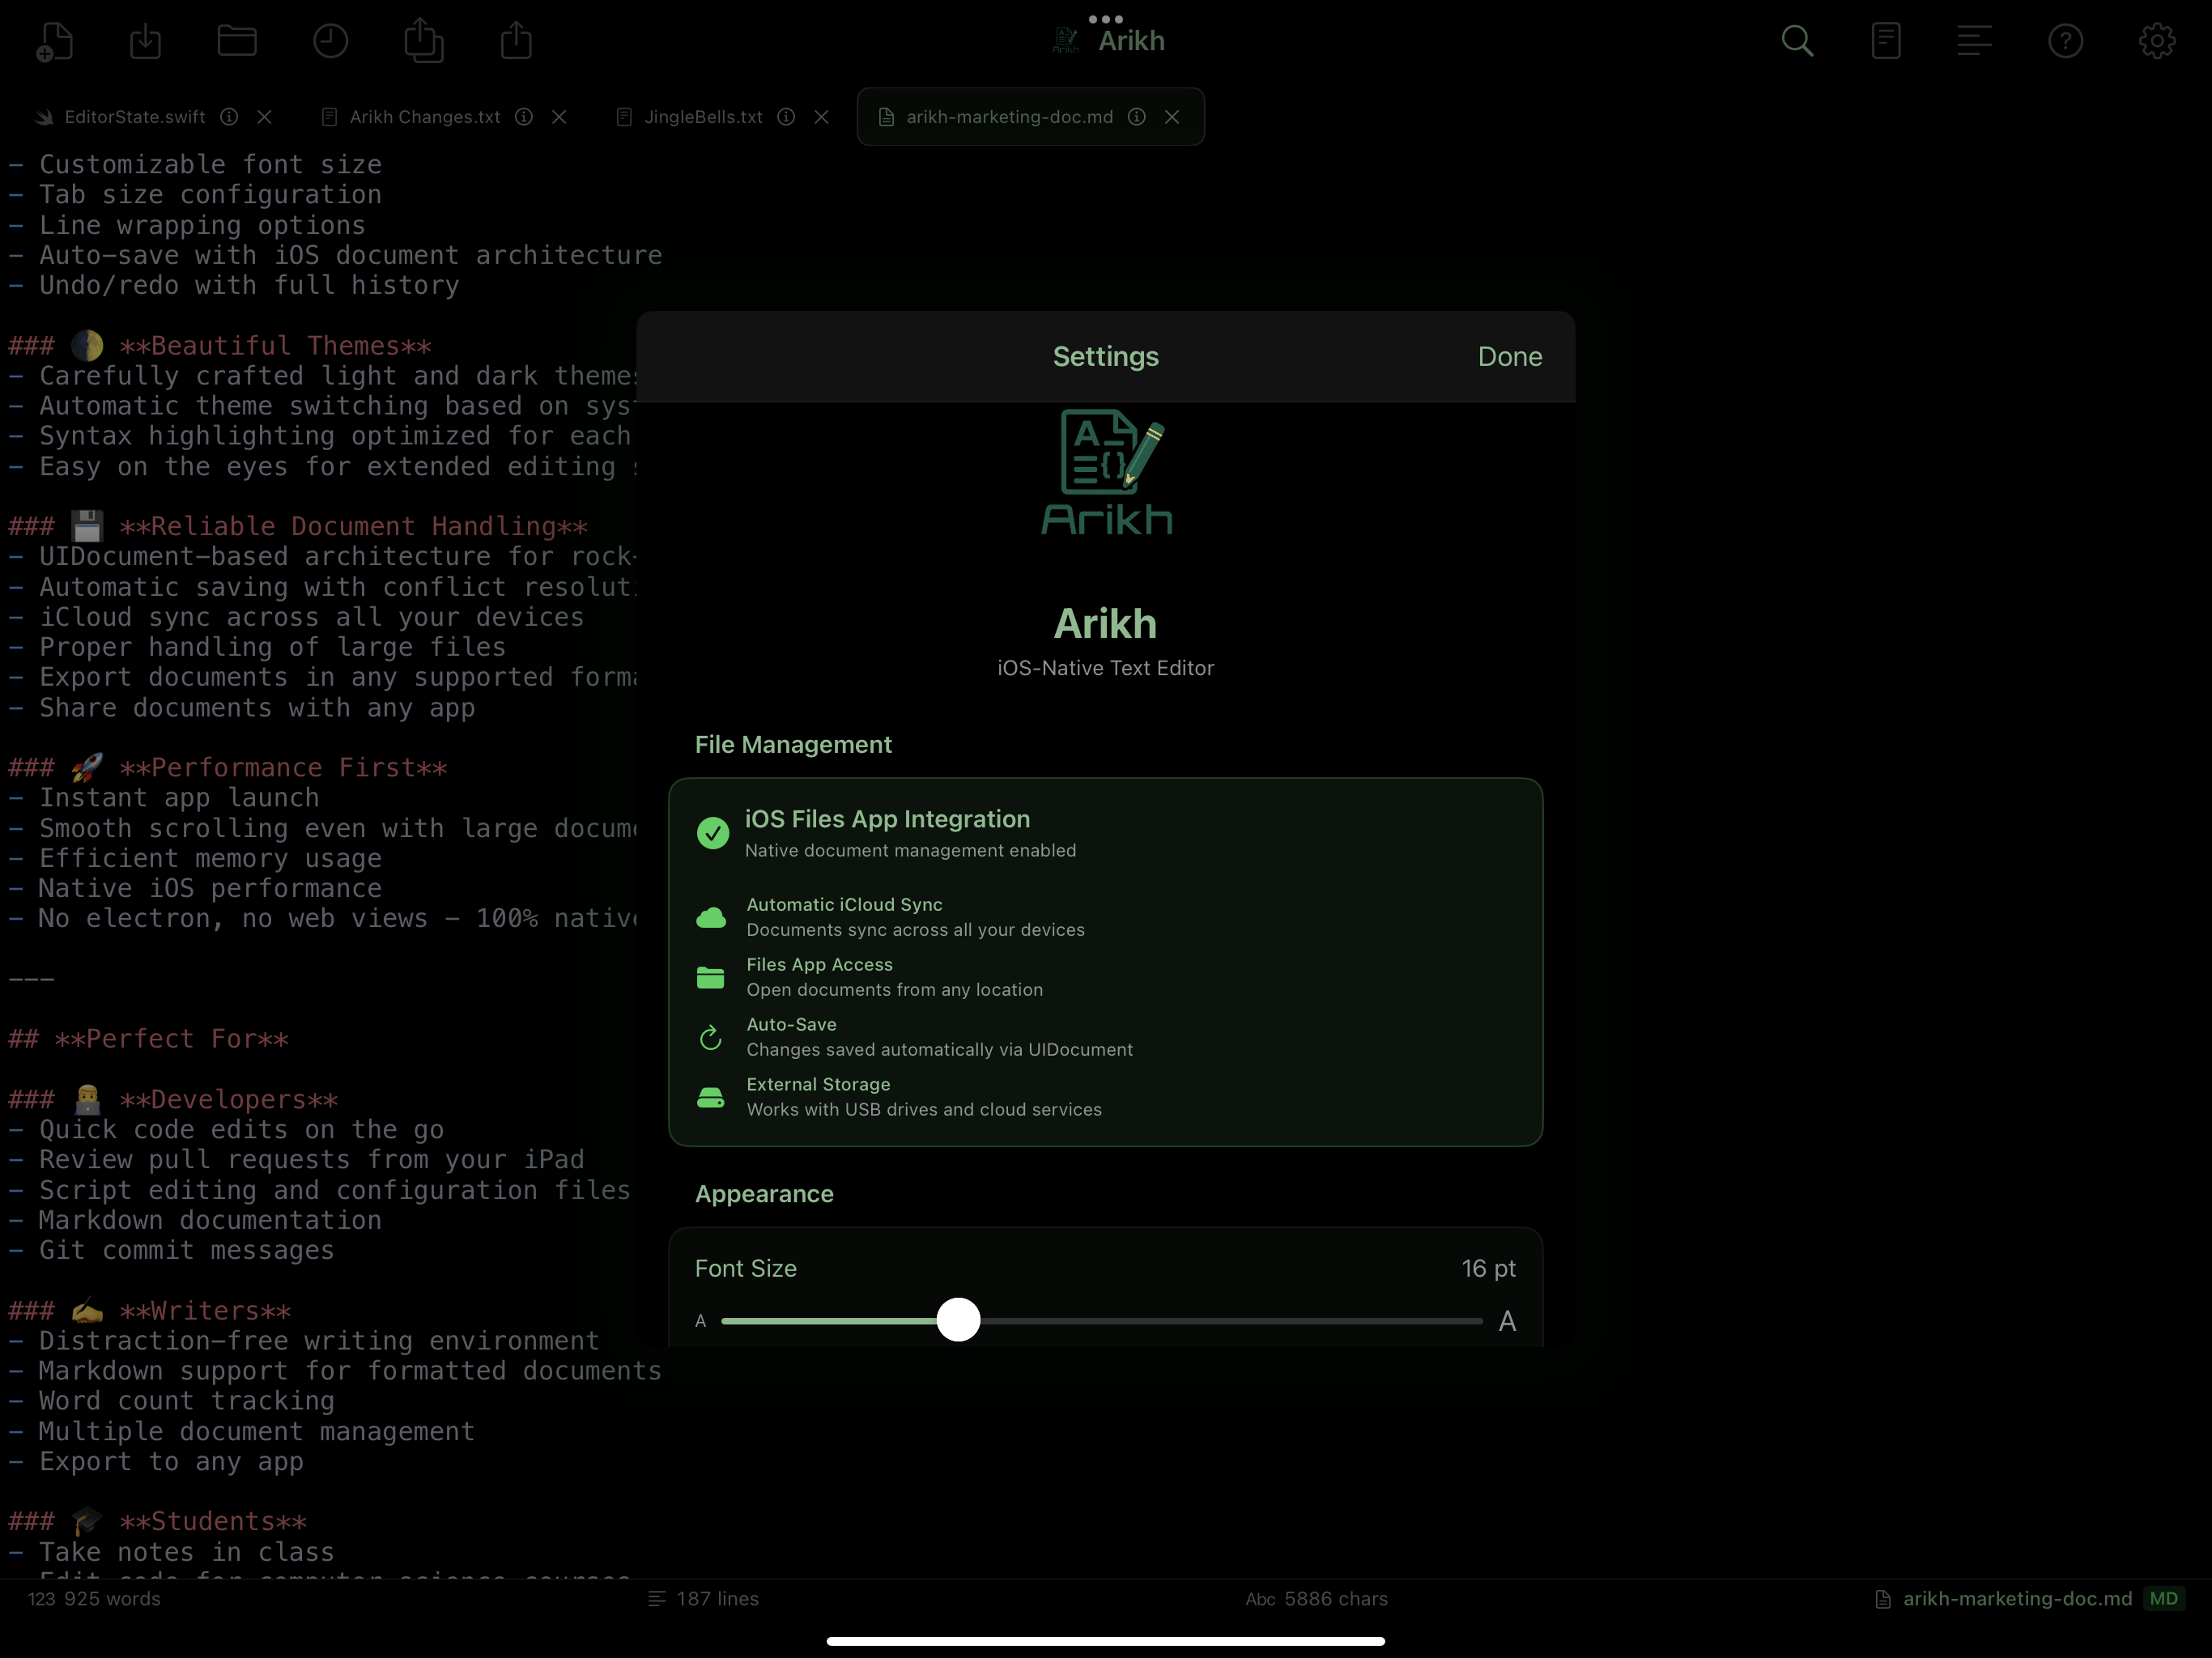Open the folder browser icon
Viewport: 2212px width, 1658px height.
[237, 40]
